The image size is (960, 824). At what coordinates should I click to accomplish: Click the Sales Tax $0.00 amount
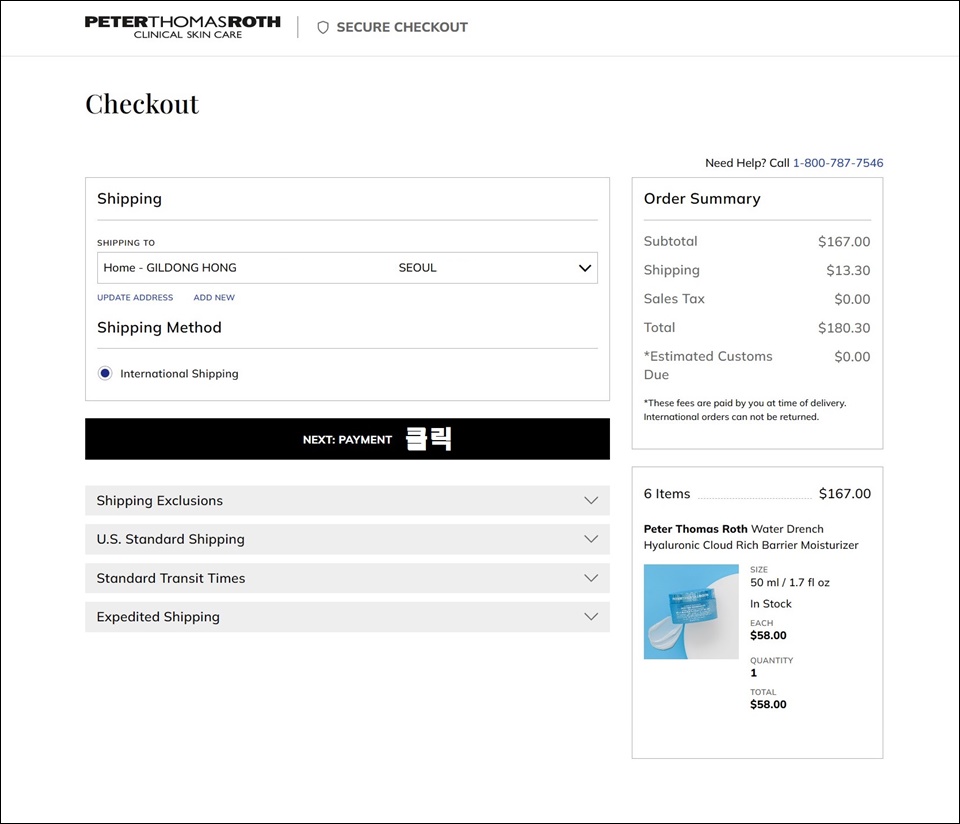click(852, 299)
